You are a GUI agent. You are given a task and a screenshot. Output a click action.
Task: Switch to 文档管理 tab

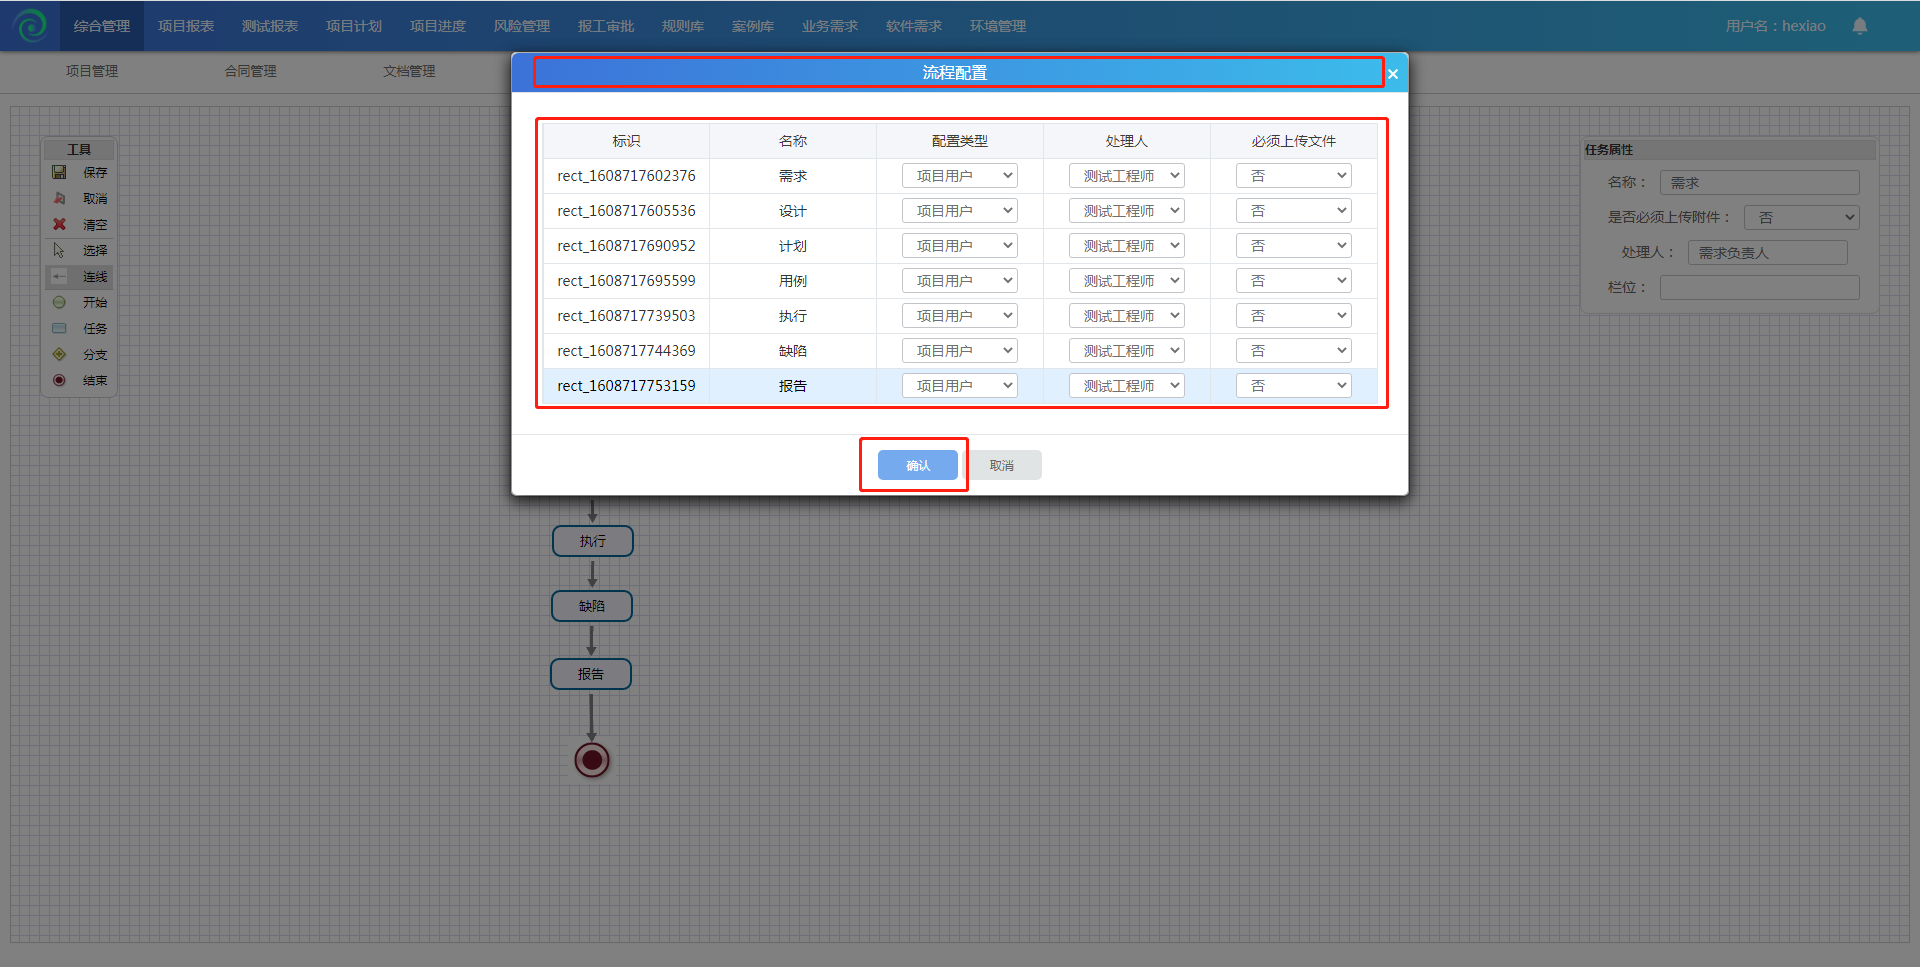tap(409, 71)
